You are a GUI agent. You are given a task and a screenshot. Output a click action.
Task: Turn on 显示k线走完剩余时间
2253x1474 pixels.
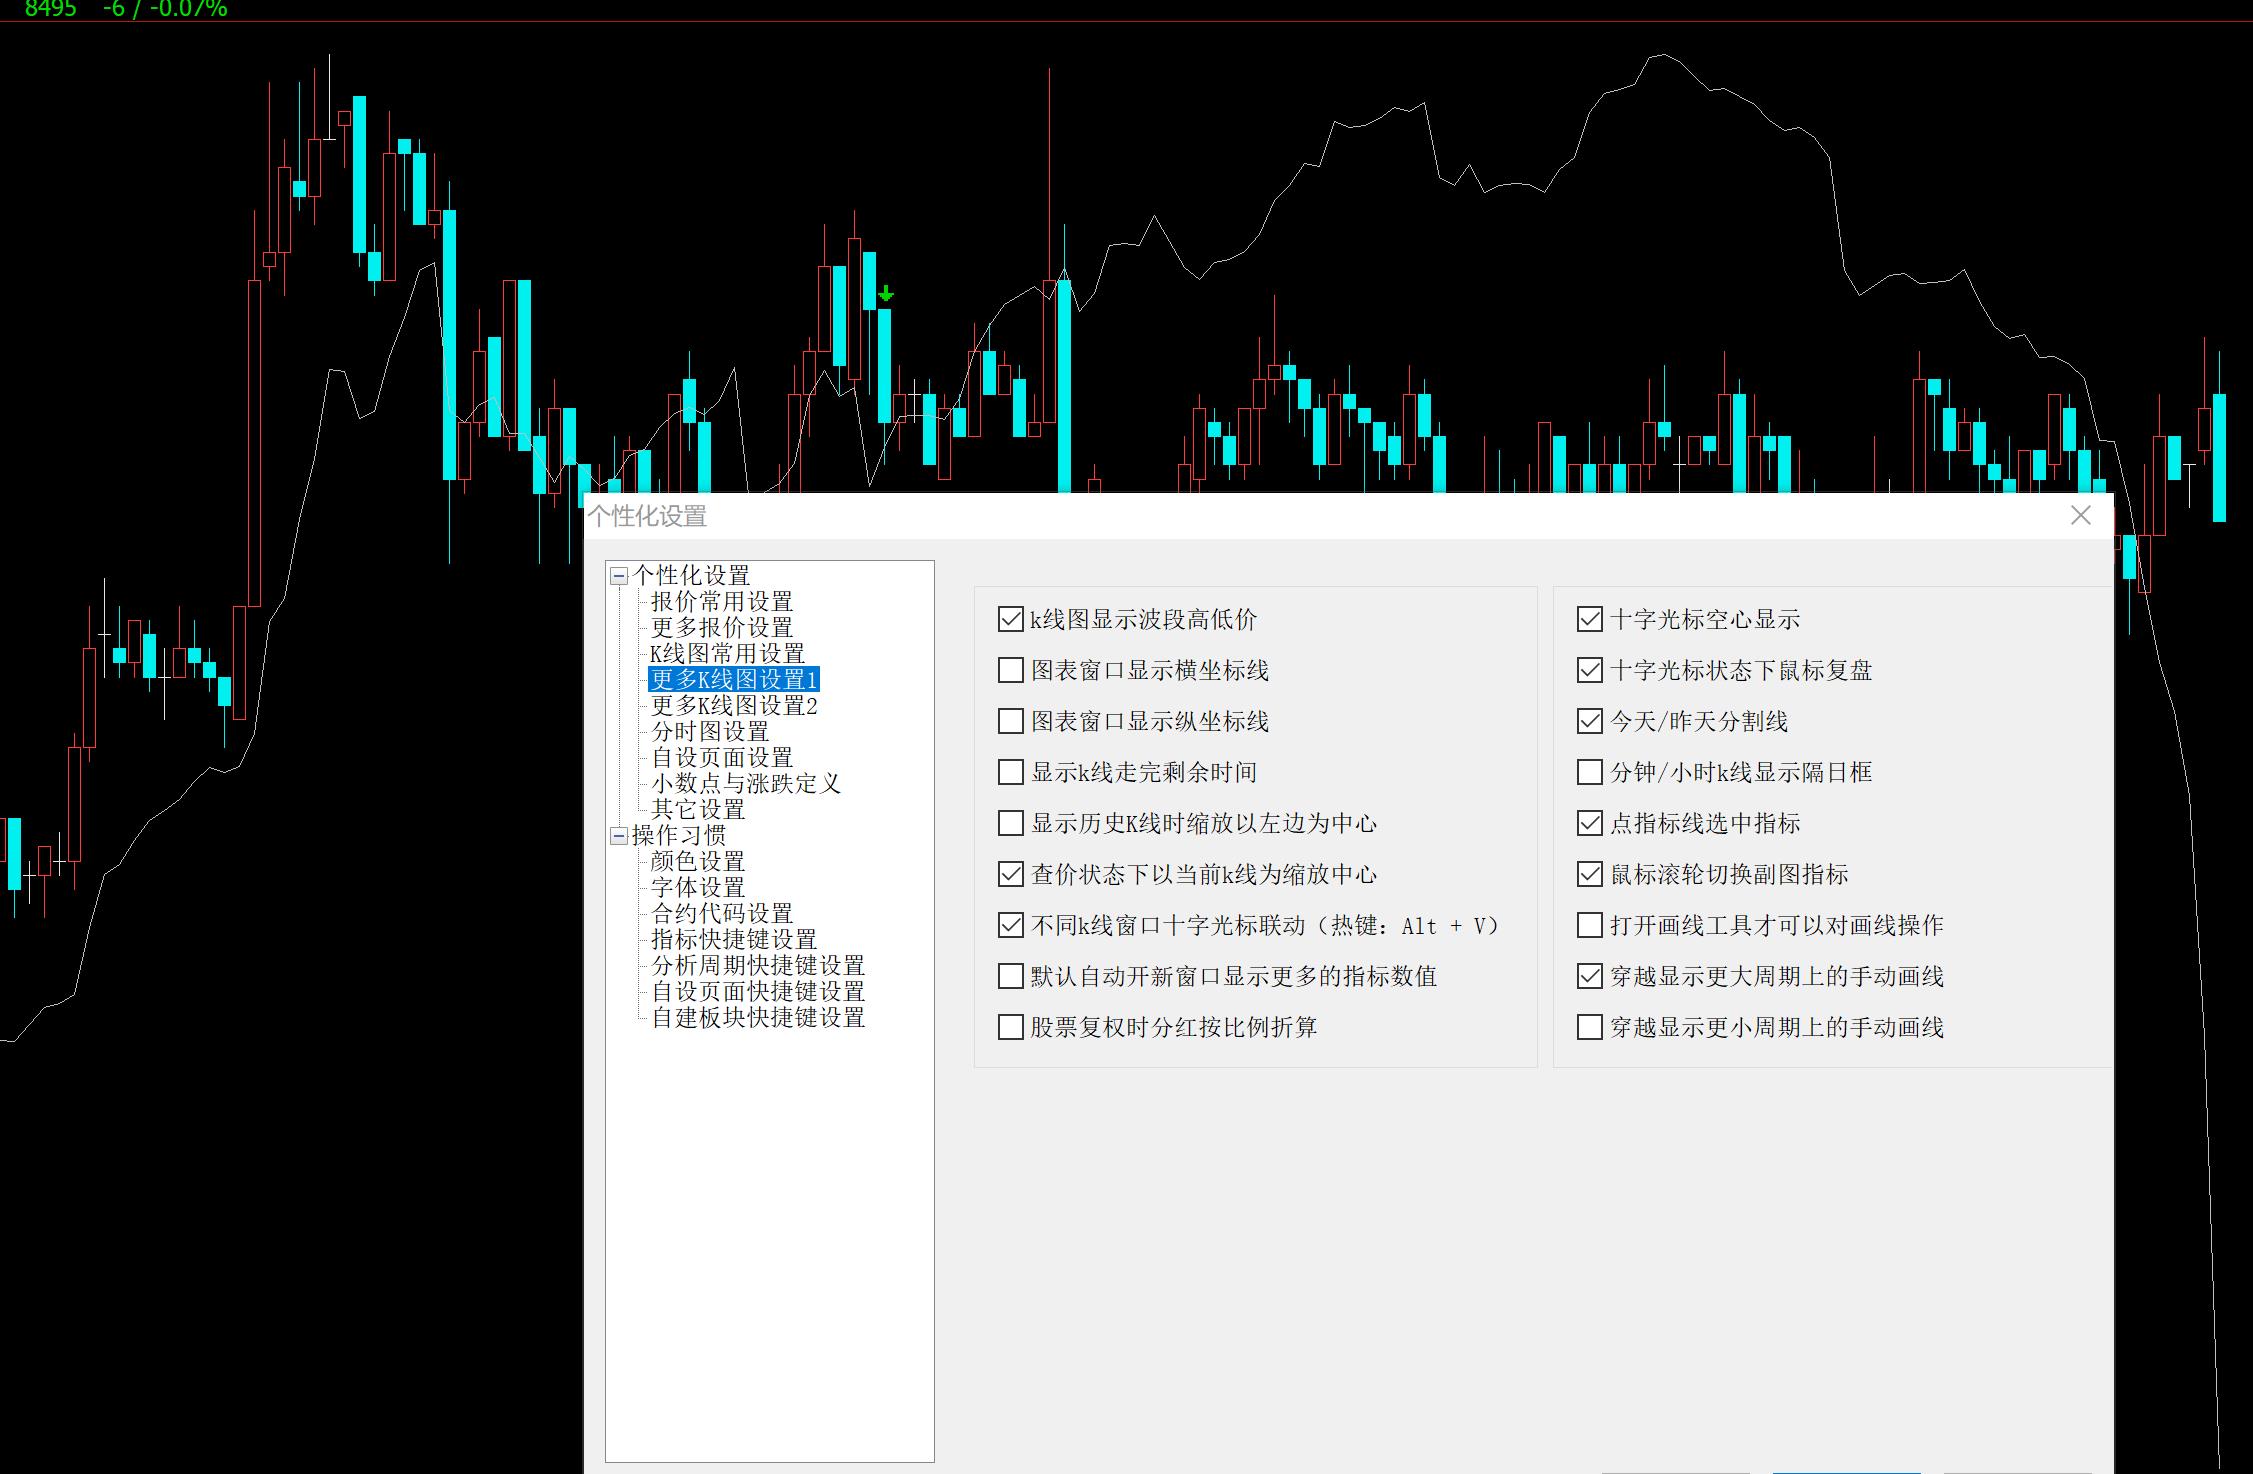click(x=1011, y=773)
